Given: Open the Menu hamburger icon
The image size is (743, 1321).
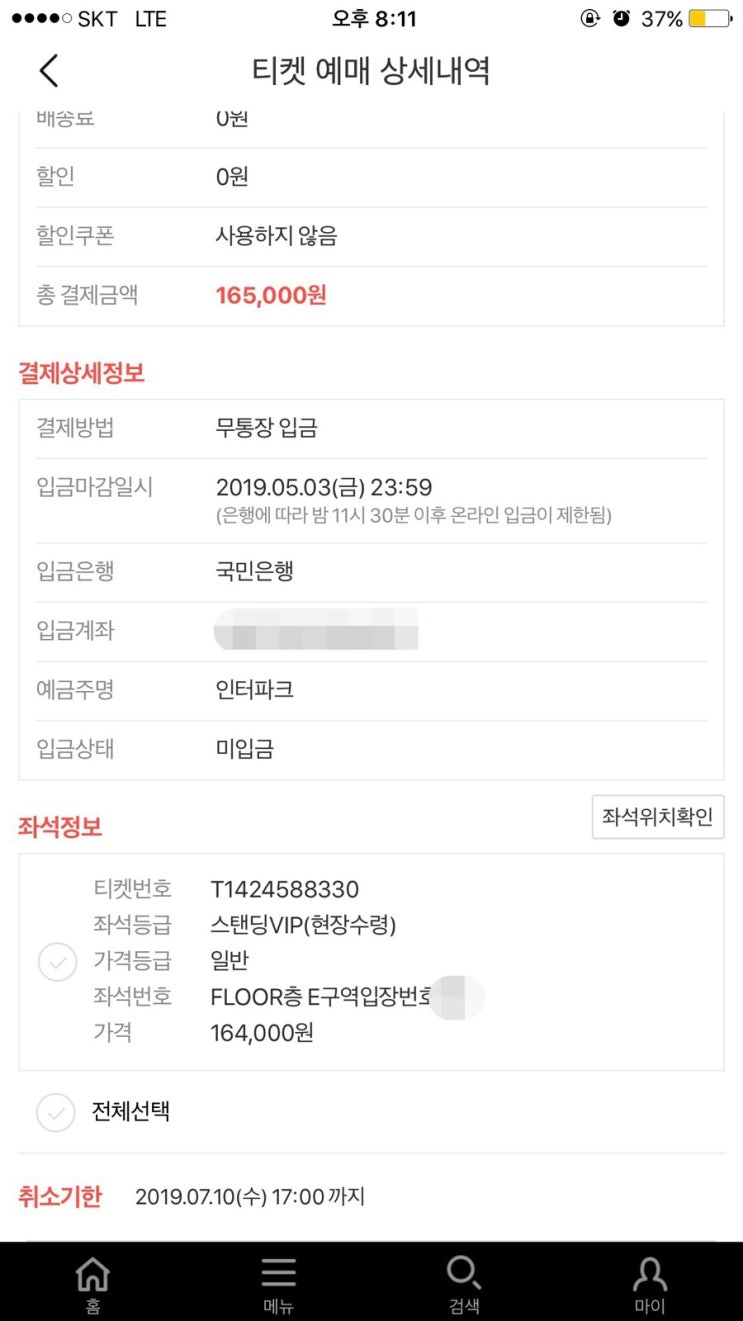Looking at the screenshot, I should tap(278, 1272).
